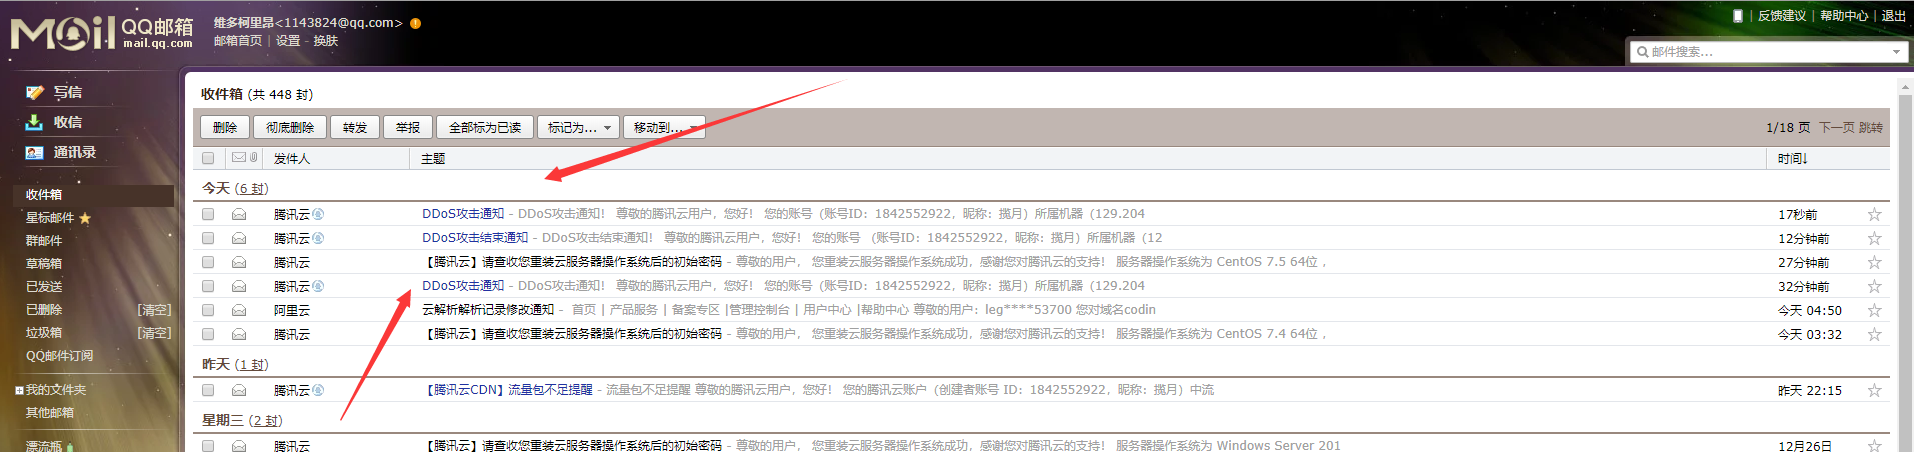This screenshot has height=452, width=1914.
Task: Check the box for 27分钟前 CentOS 7.5 email
Action: [208, 262]
